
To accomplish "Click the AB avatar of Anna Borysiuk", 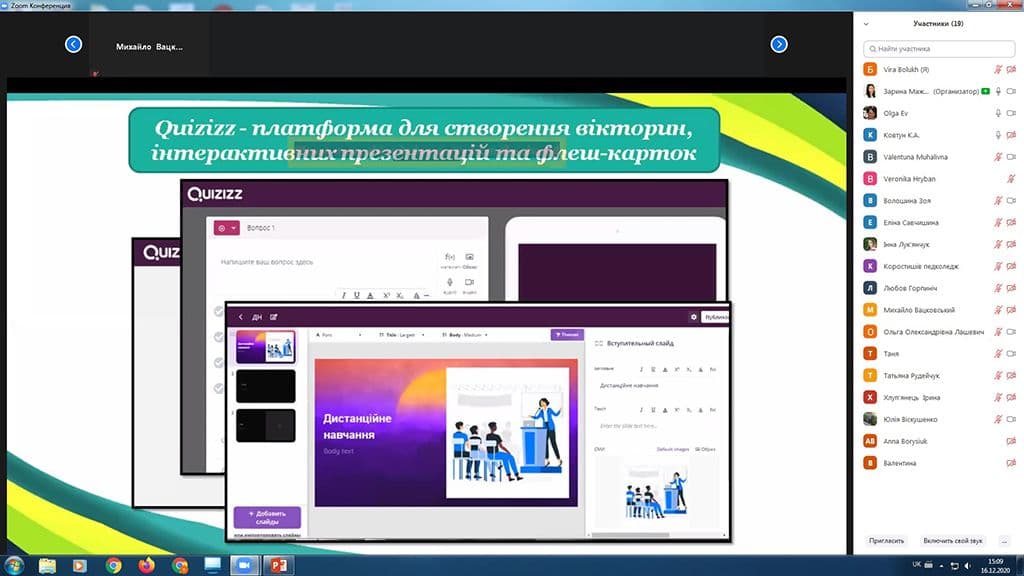I will (870, 441).
